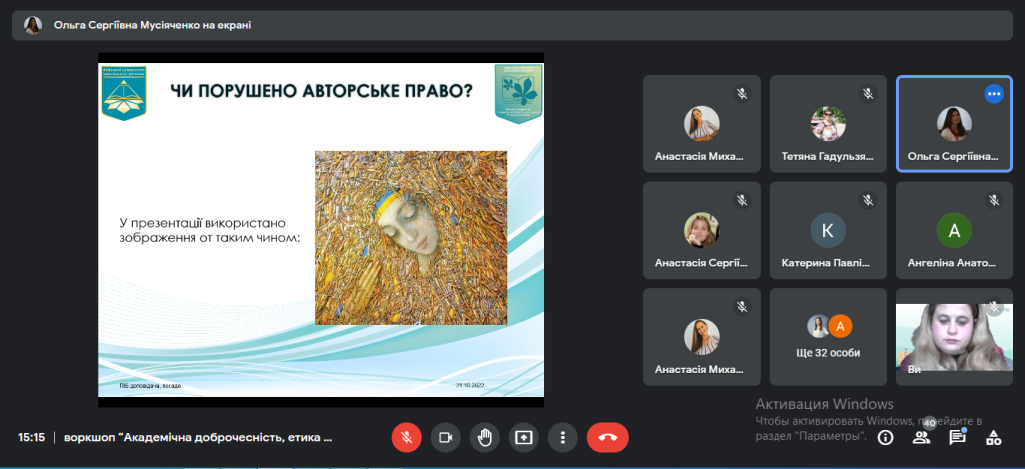Unmute the microphone with the red button
This screenshot has height=469, width=1025.
click(406, 437)
